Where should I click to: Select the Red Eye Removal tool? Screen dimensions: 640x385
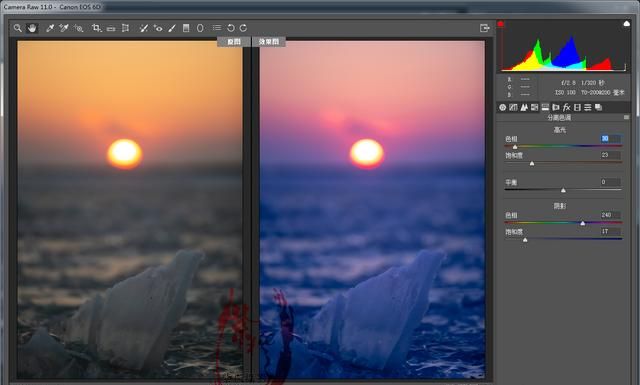pos(158,28)
